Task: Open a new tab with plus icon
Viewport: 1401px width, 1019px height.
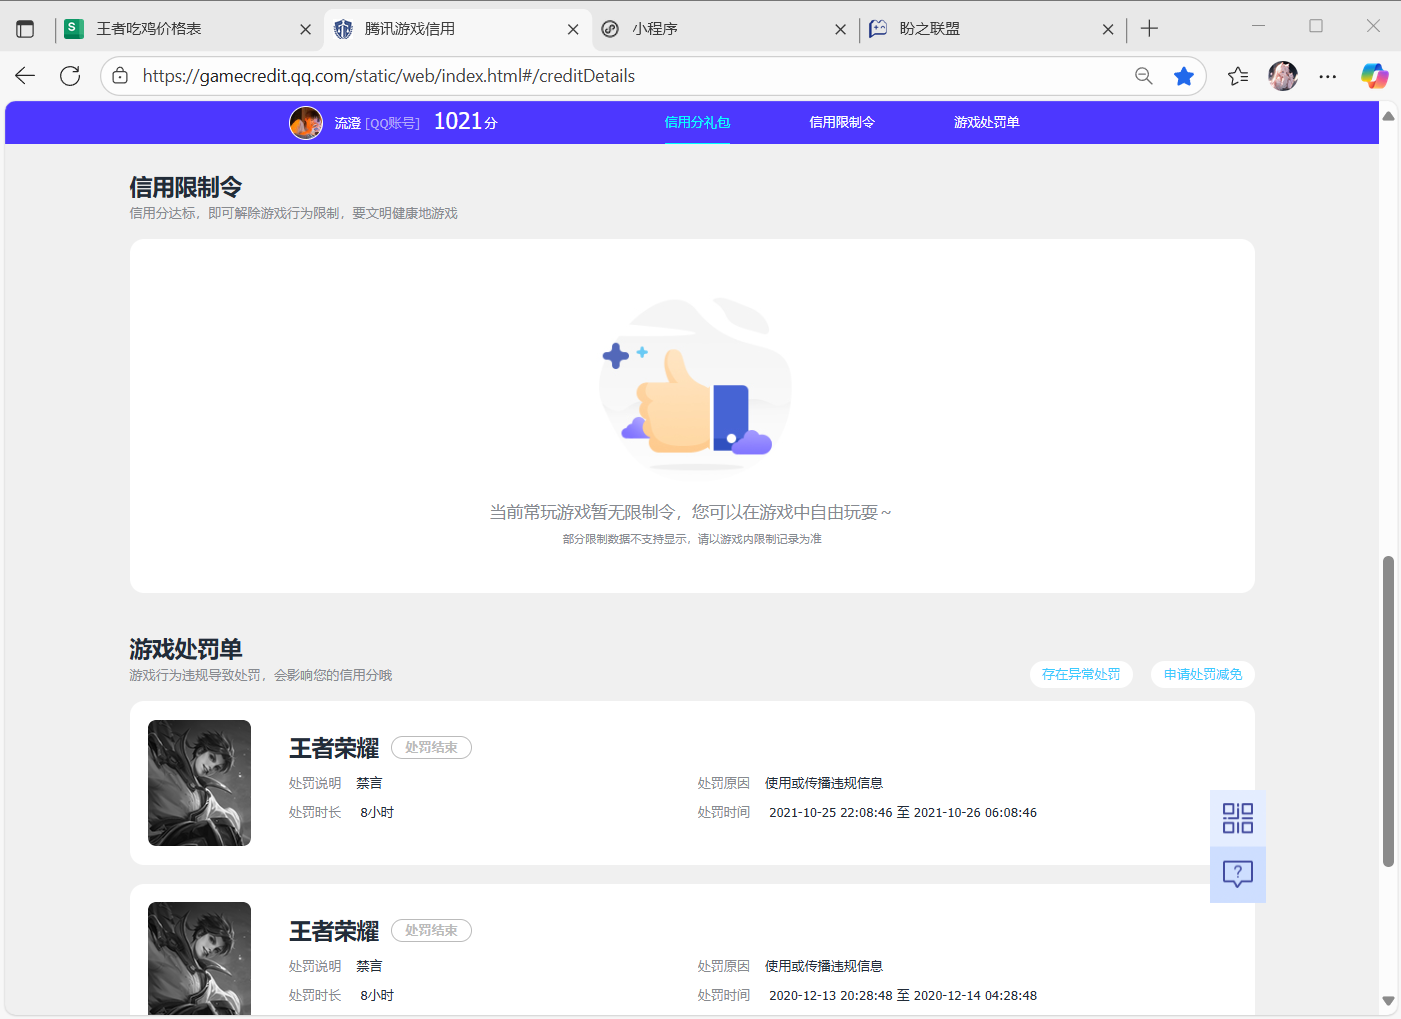Action: 1149,29
